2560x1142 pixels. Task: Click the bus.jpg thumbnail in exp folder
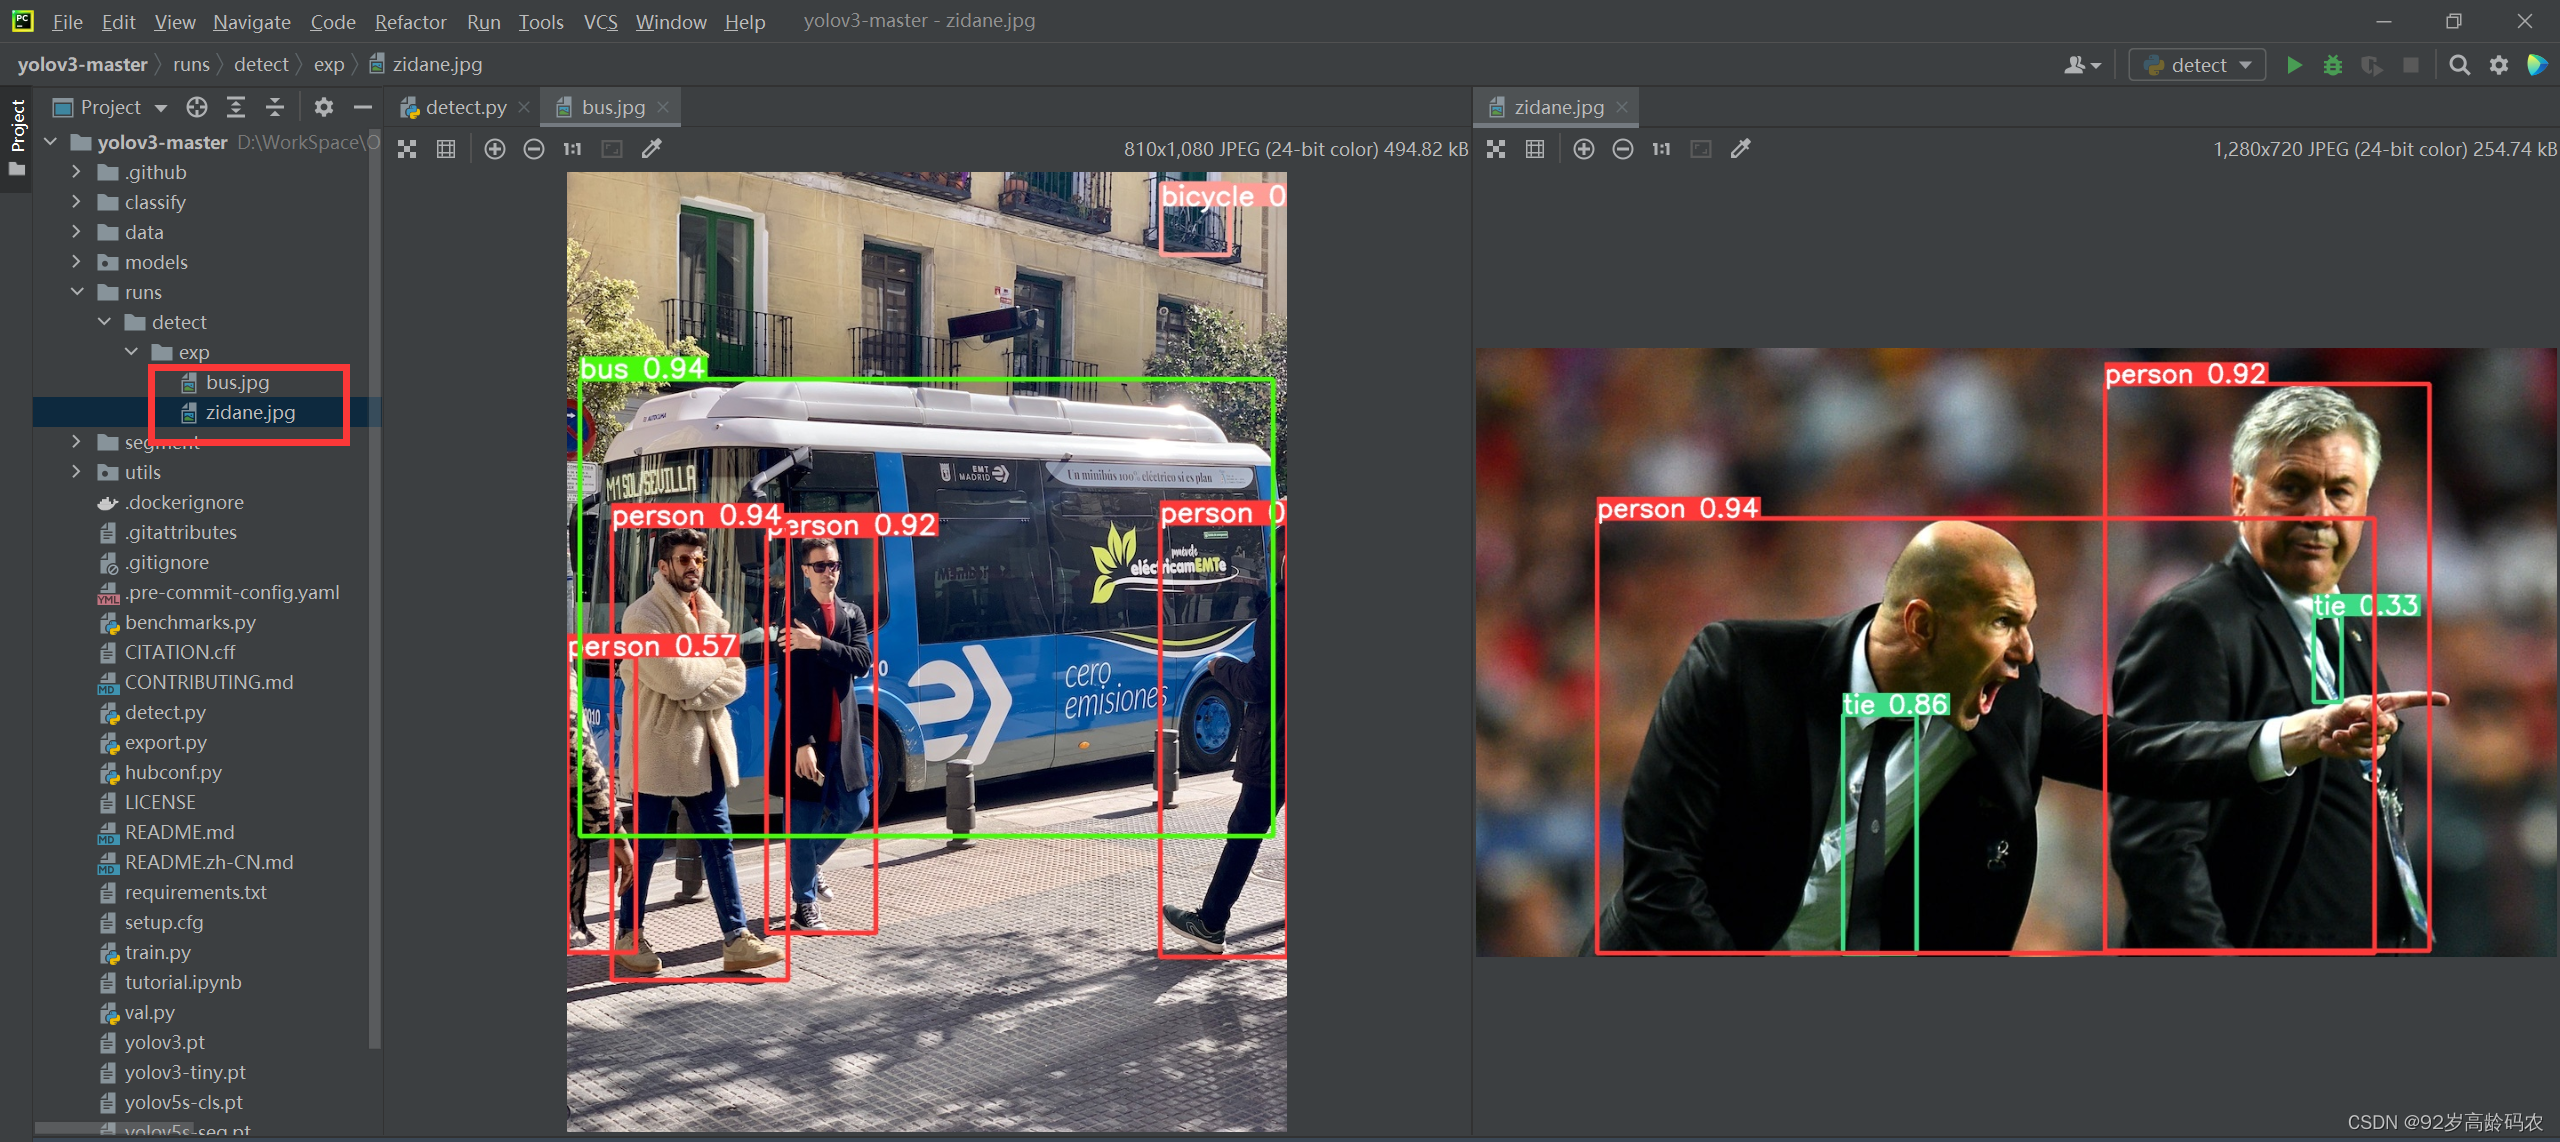pos(235,382)
